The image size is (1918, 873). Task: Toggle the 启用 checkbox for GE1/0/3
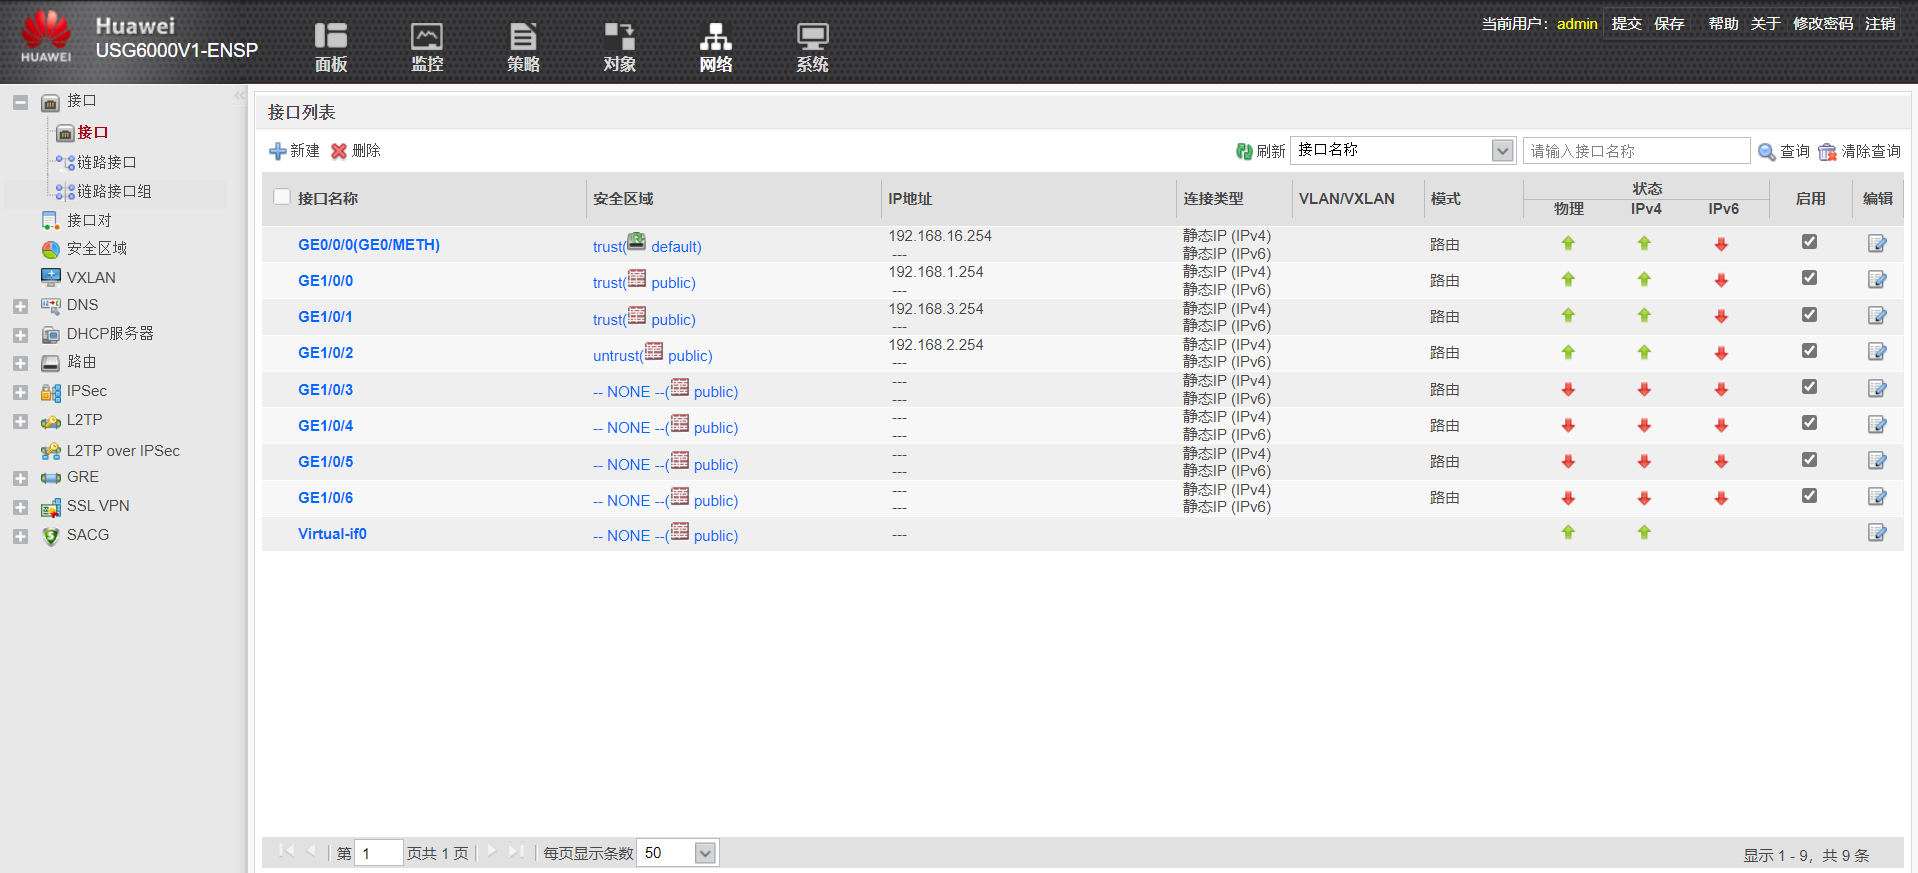click(x=1809, y=387)
